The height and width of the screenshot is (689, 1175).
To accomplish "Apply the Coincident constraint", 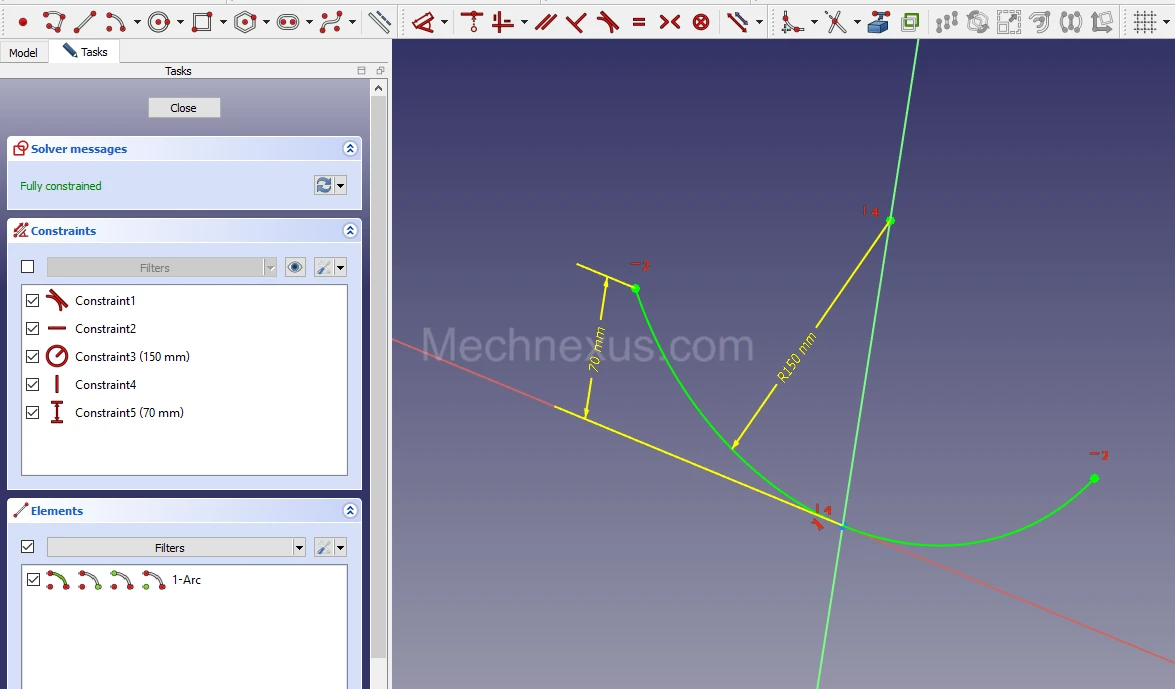I will tap(472, 22).
